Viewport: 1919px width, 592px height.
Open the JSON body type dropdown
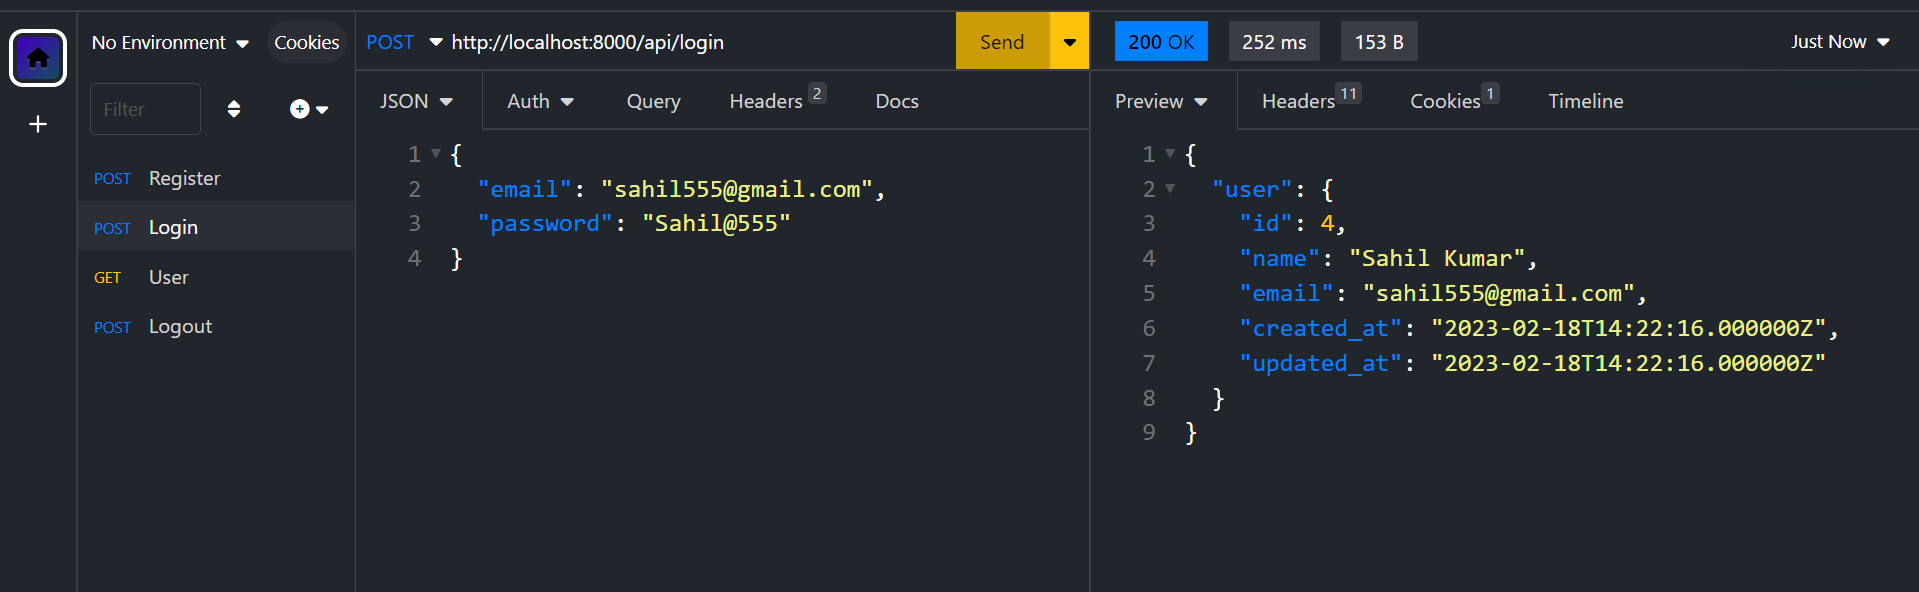pos(416,101)
